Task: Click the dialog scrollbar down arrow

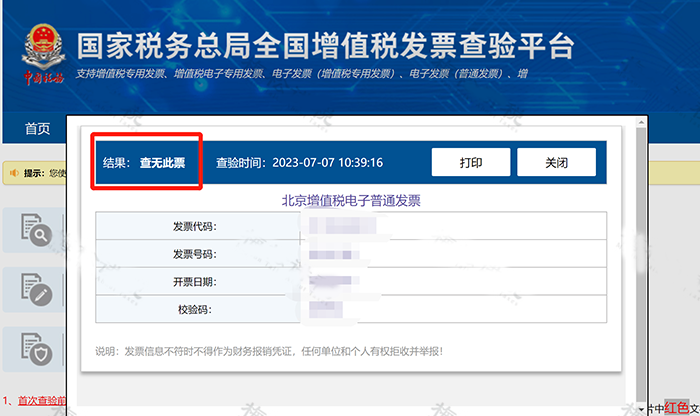Action: pyautogui.click(x=641, y=409)
